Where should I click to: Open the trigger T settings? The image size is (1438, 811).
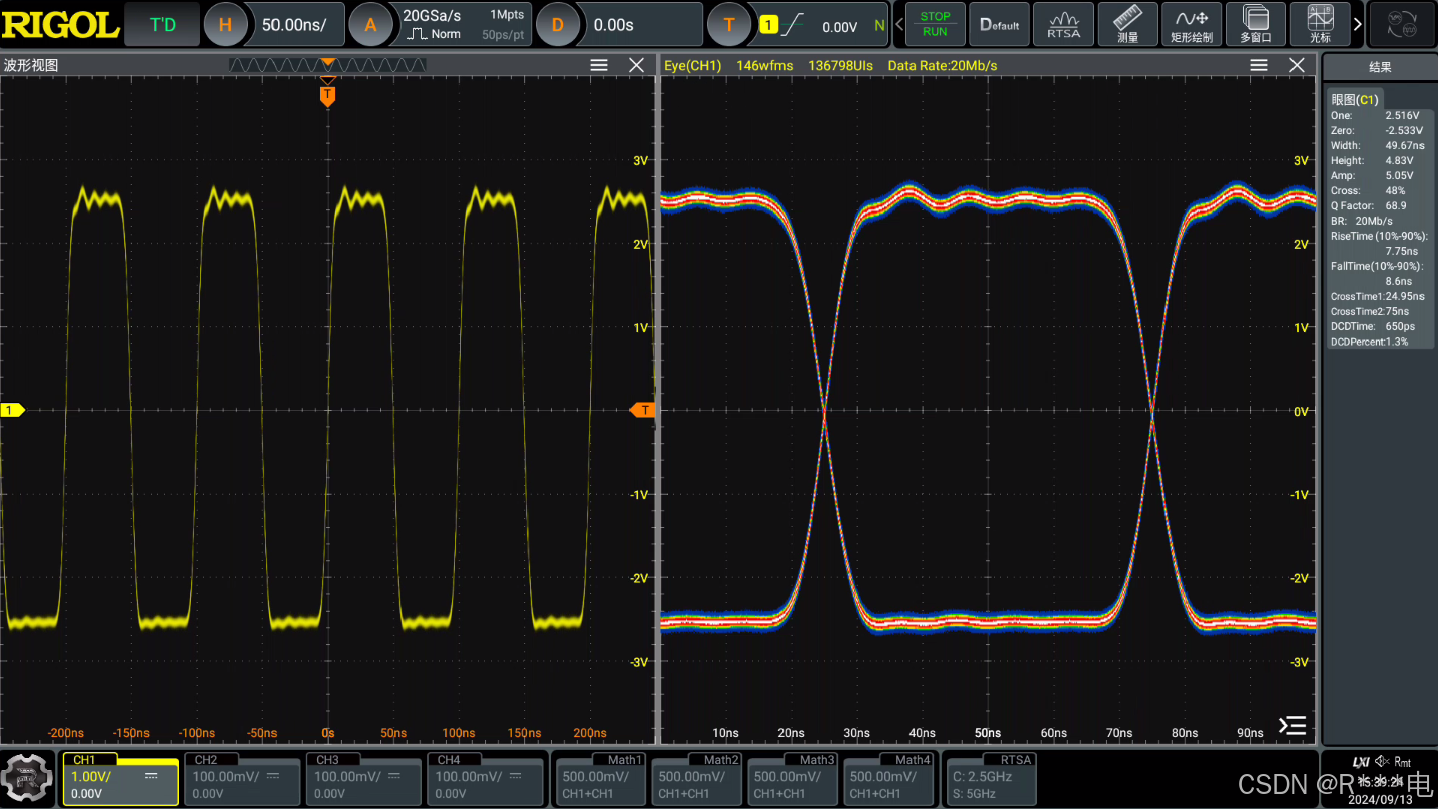(x=729, y=25)
